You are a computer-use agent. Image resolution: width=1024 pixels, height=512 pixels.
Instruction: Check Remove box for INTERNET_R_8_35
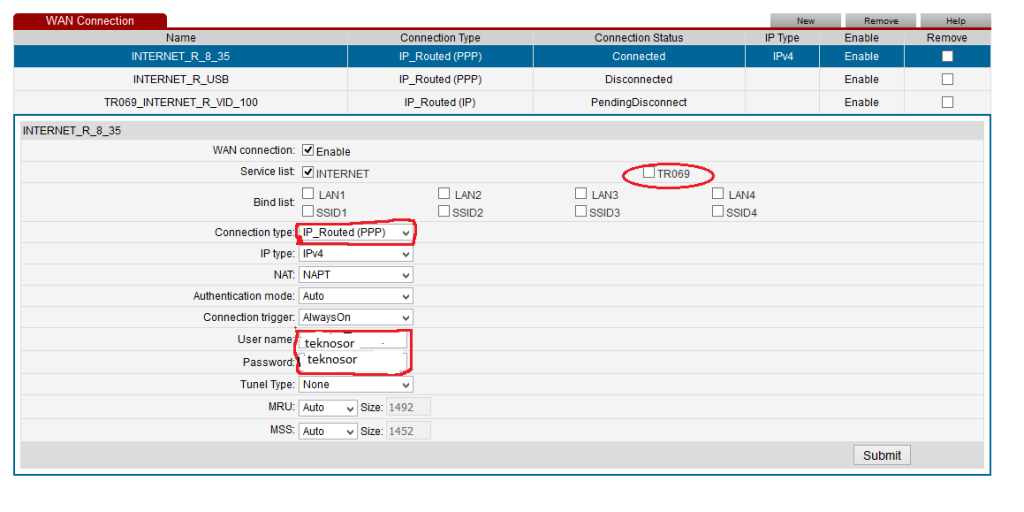point(947,56)
